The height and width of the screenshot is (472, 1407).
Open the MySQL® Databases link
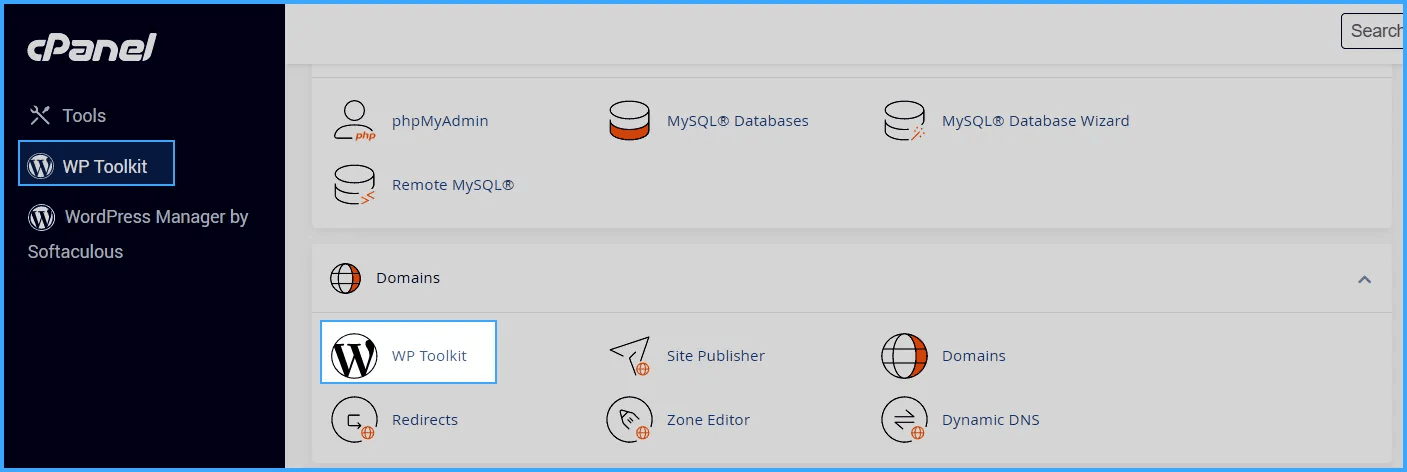pyautogui.click(x=738, y=121)
